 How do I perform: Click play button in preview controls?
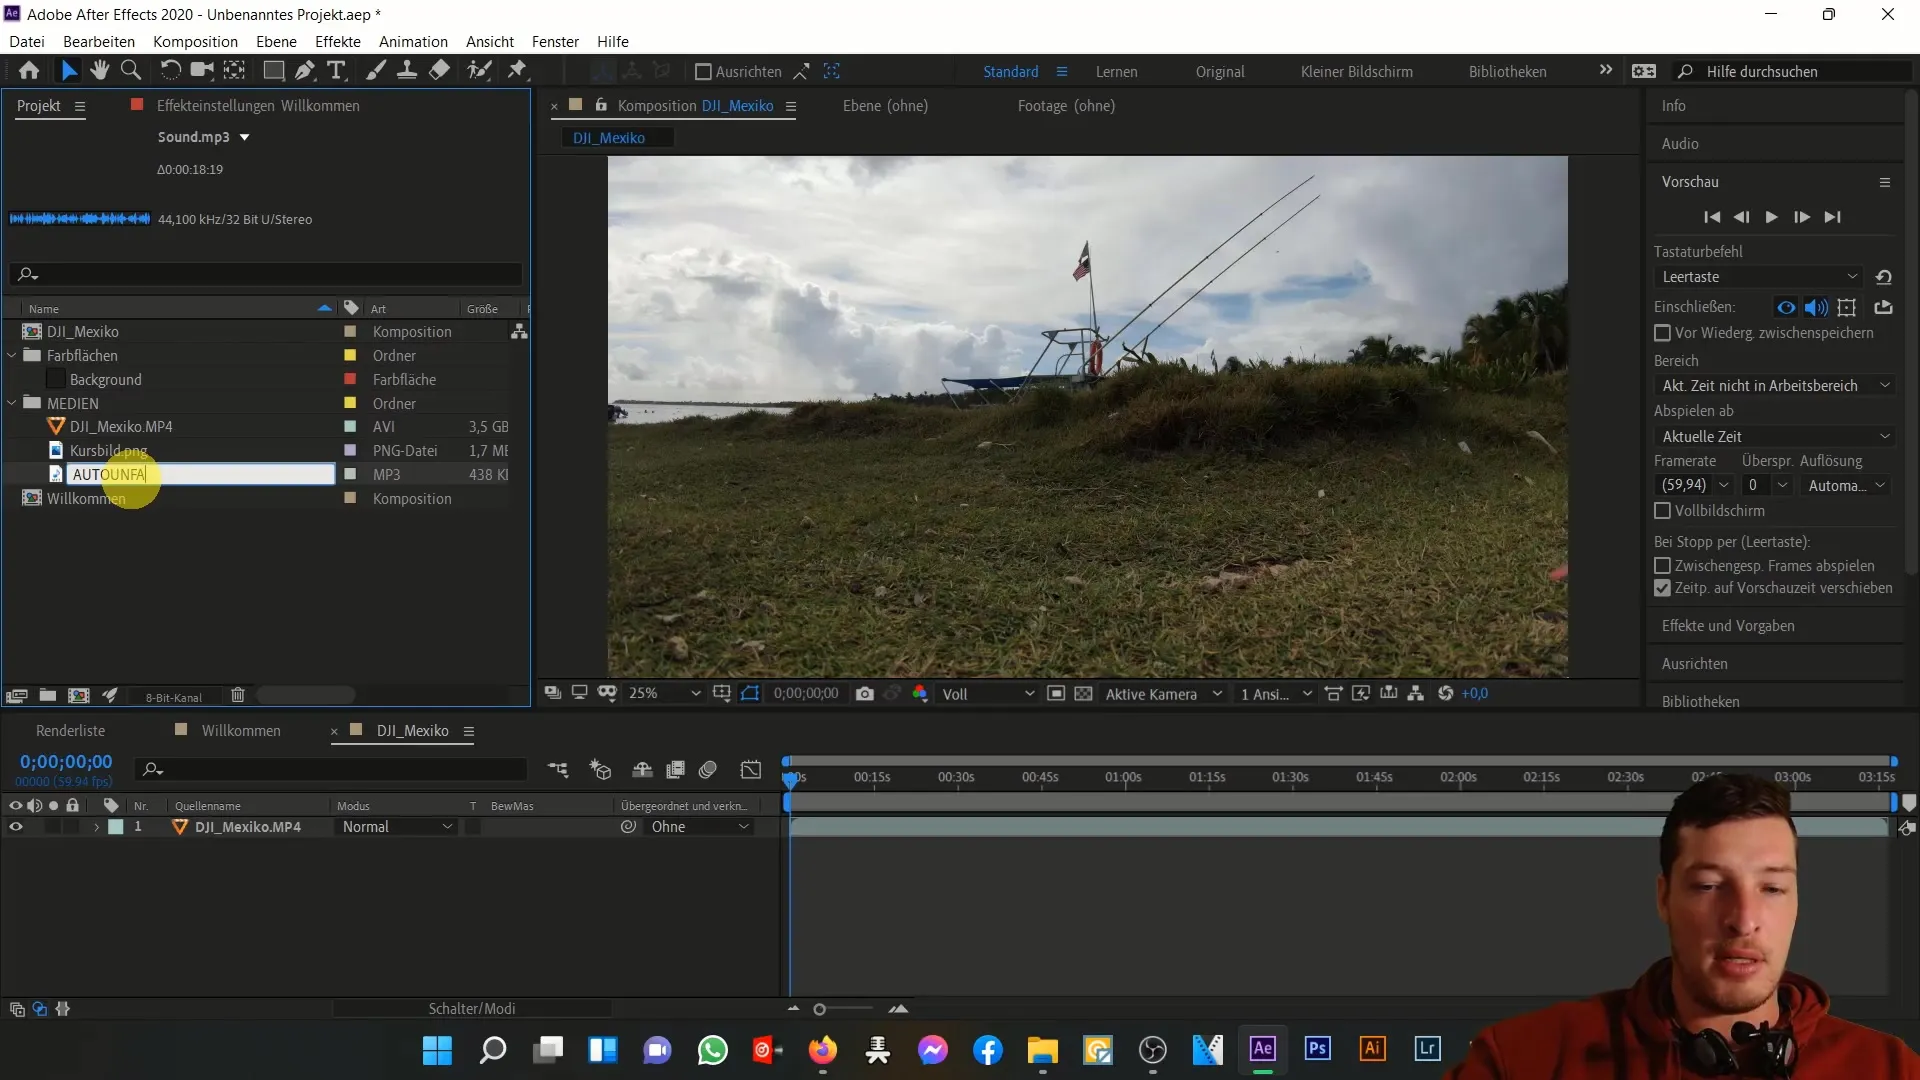click(1772, 216)
